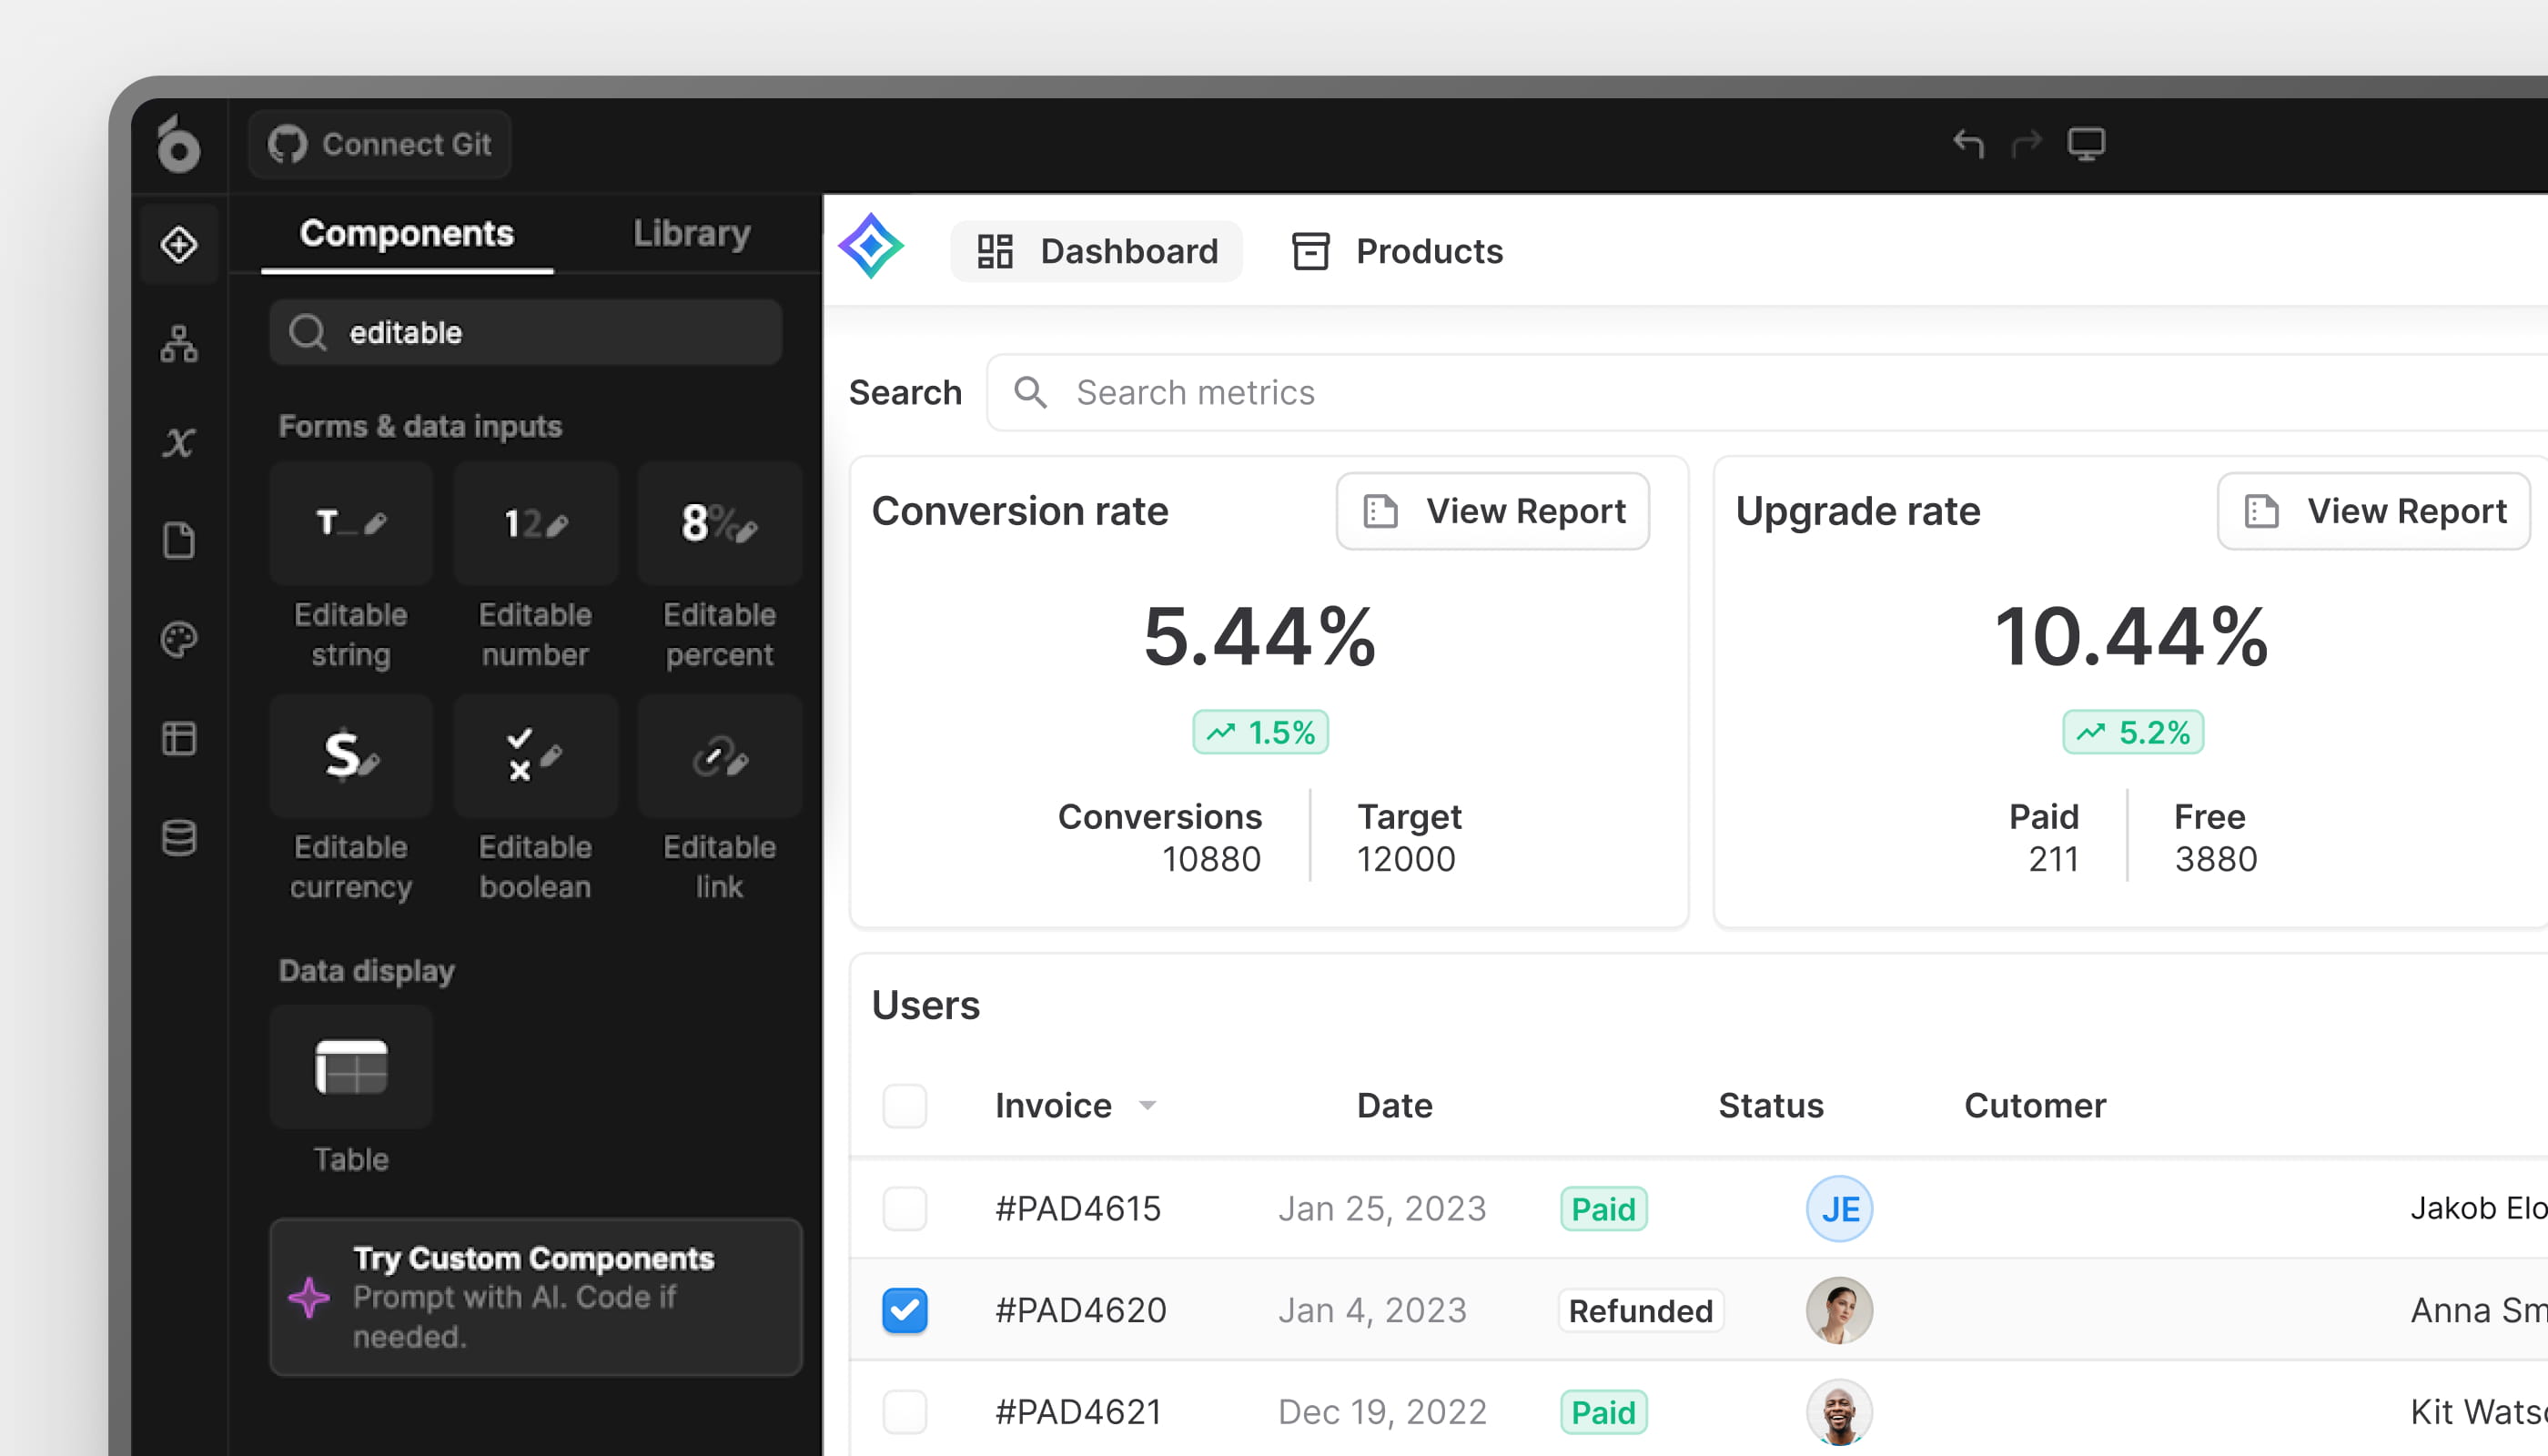
Task: Click View Report for Conversion rate
Action: pos(1493,511)
